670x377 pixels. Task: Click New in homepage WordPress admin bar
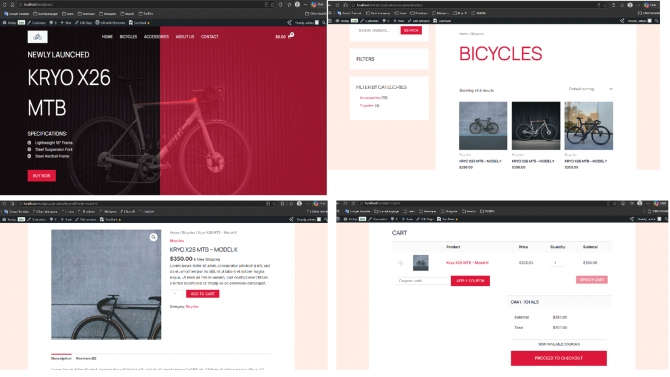coord(66,23)
